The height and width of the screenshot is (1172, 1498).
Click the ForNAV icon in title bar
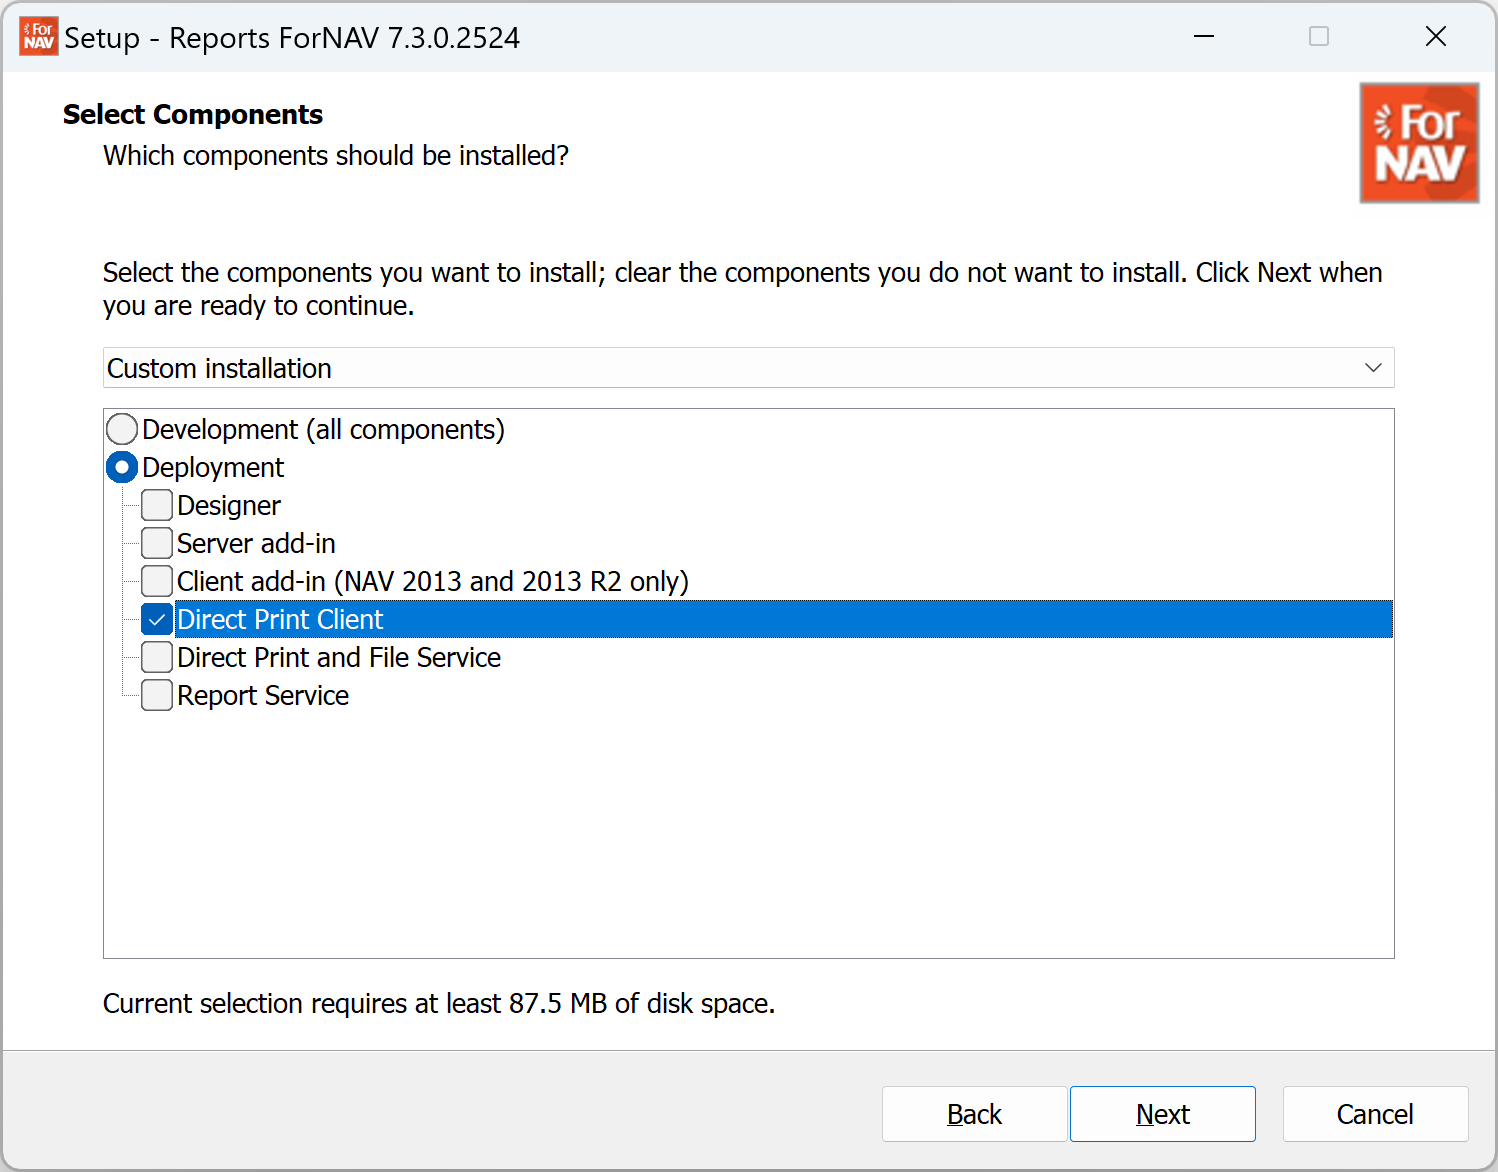(x=39, y=37)
